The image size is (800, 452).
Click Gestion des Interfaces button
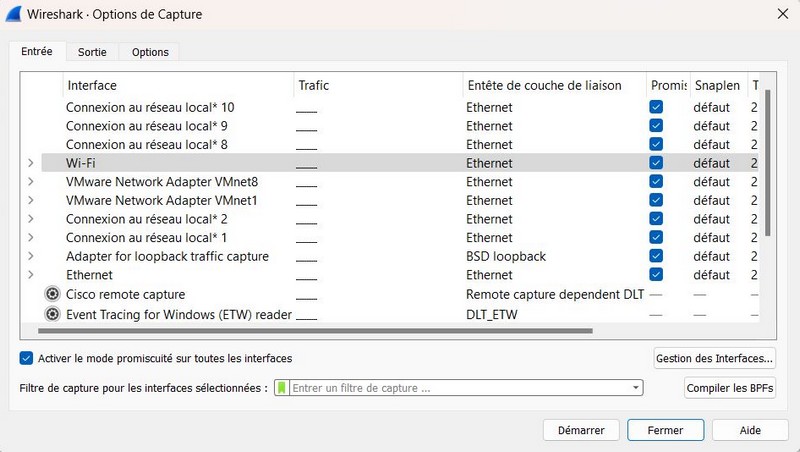(714, 357)
